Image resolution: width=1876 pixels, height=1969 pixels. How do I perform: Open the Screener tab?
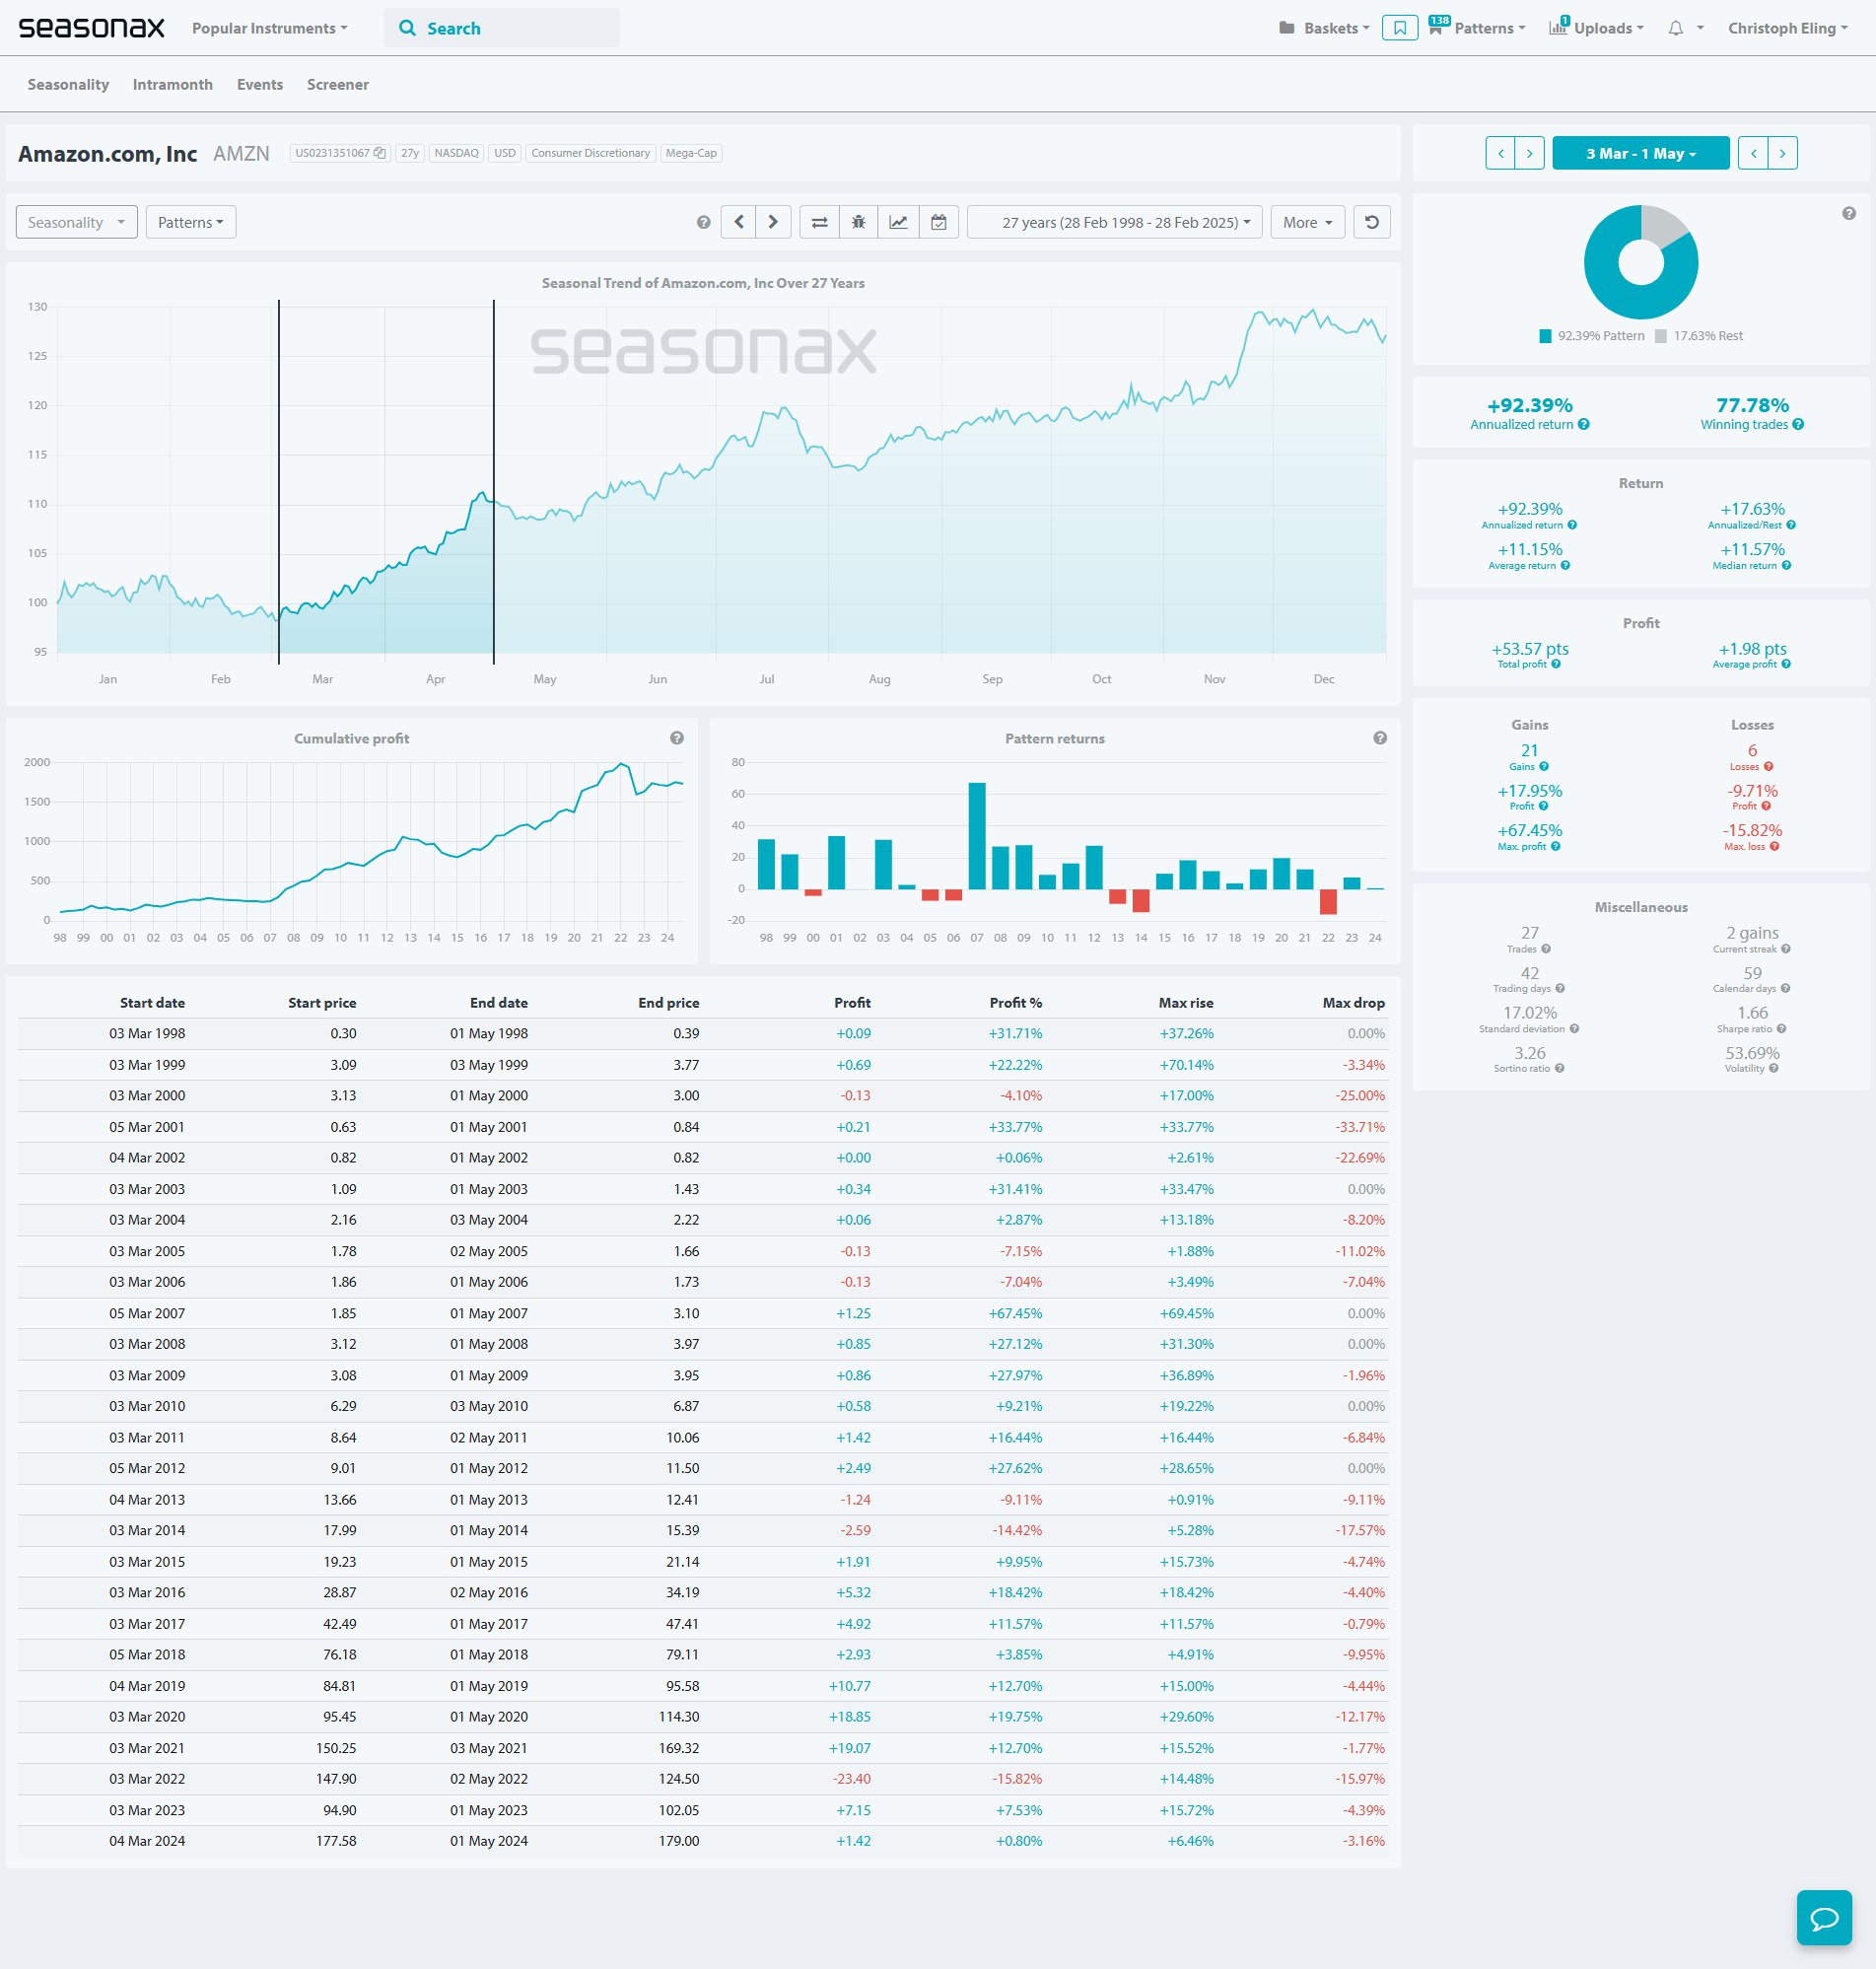pos(337,85)
